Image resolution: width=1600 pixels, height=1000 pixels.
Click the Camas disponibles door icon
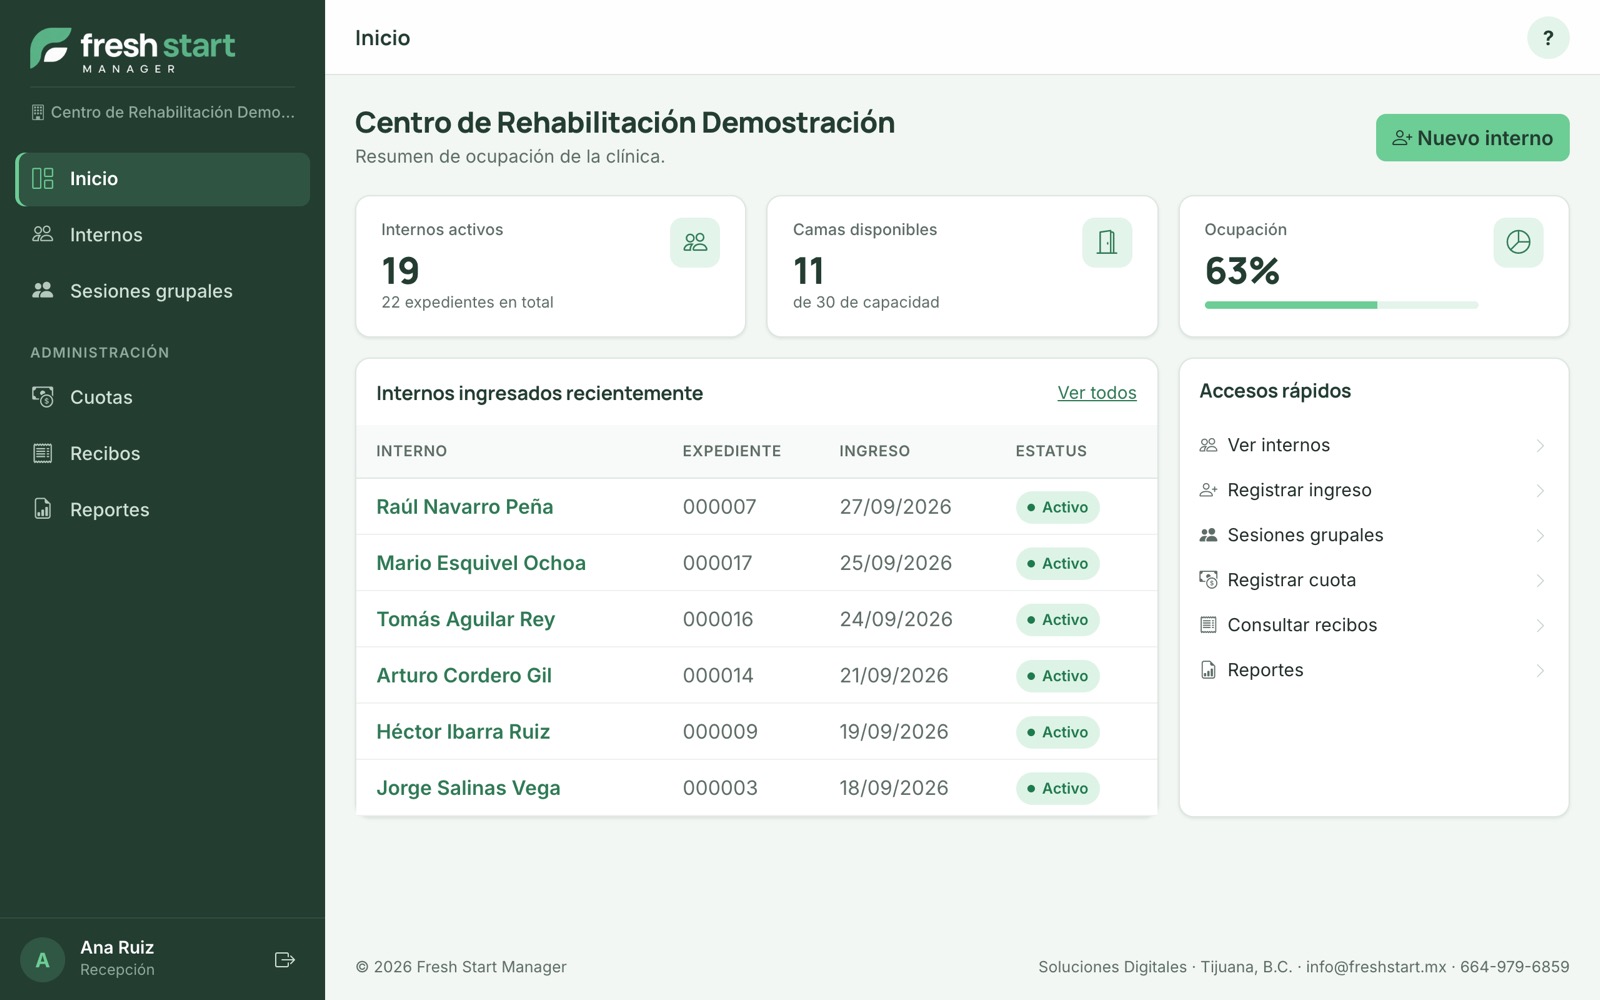coord(1107,242)
